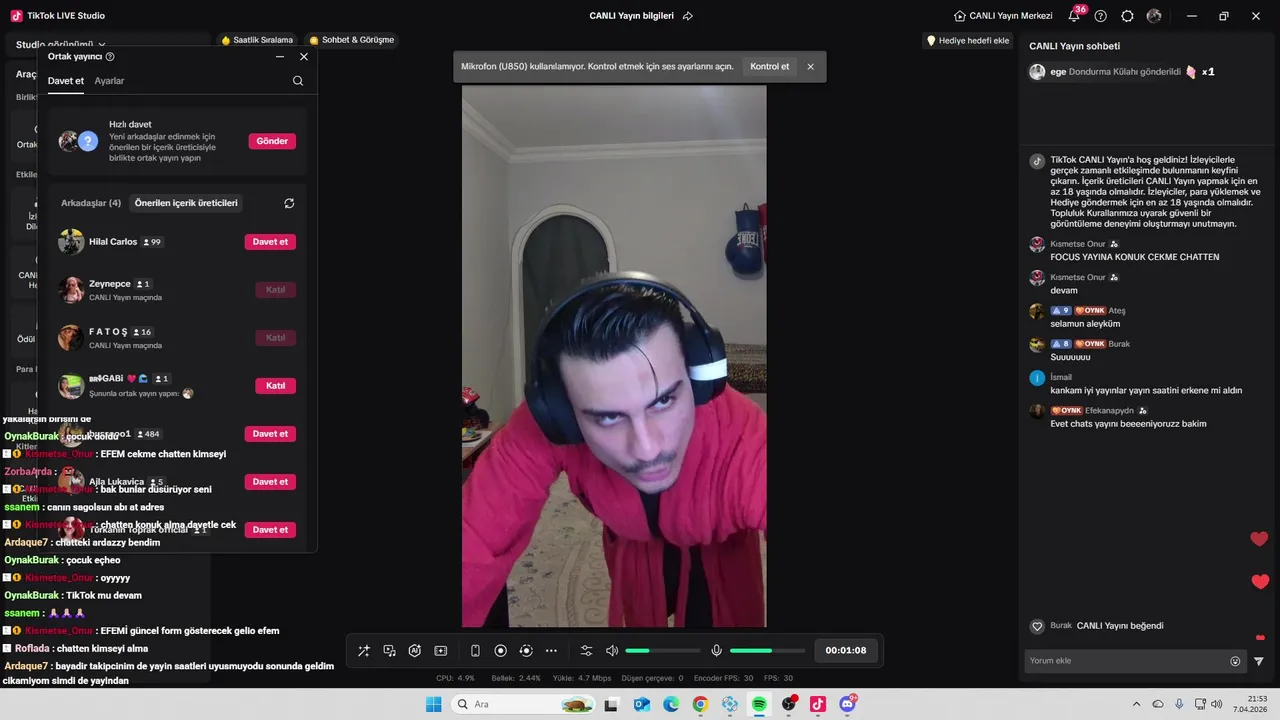
Task: Click the 00:01:08 live timer button
Action: click(846, 650)
